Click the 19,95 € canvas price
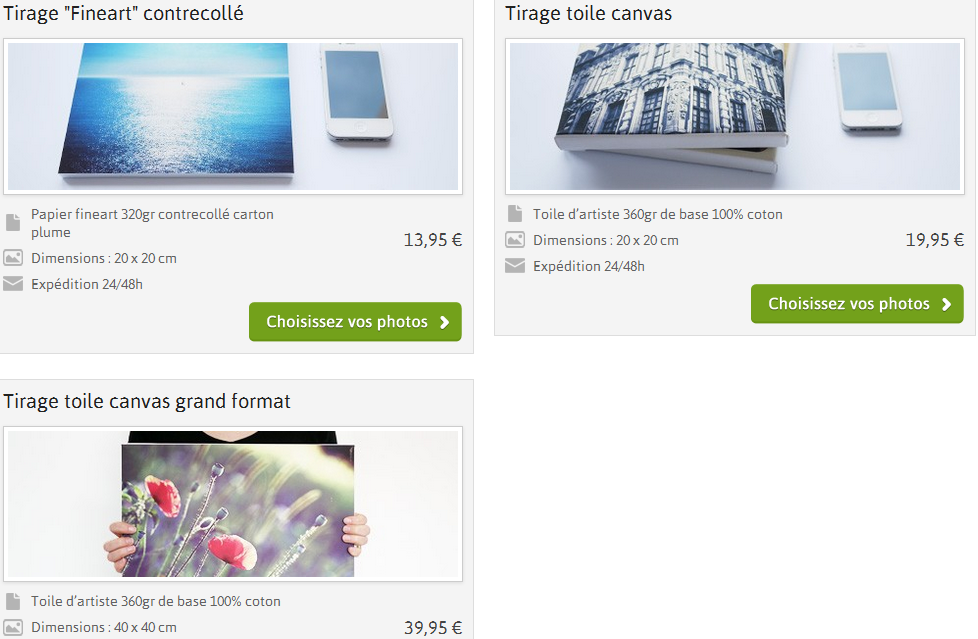Screen dimensions: 978x639 click(x=934, y=240)
